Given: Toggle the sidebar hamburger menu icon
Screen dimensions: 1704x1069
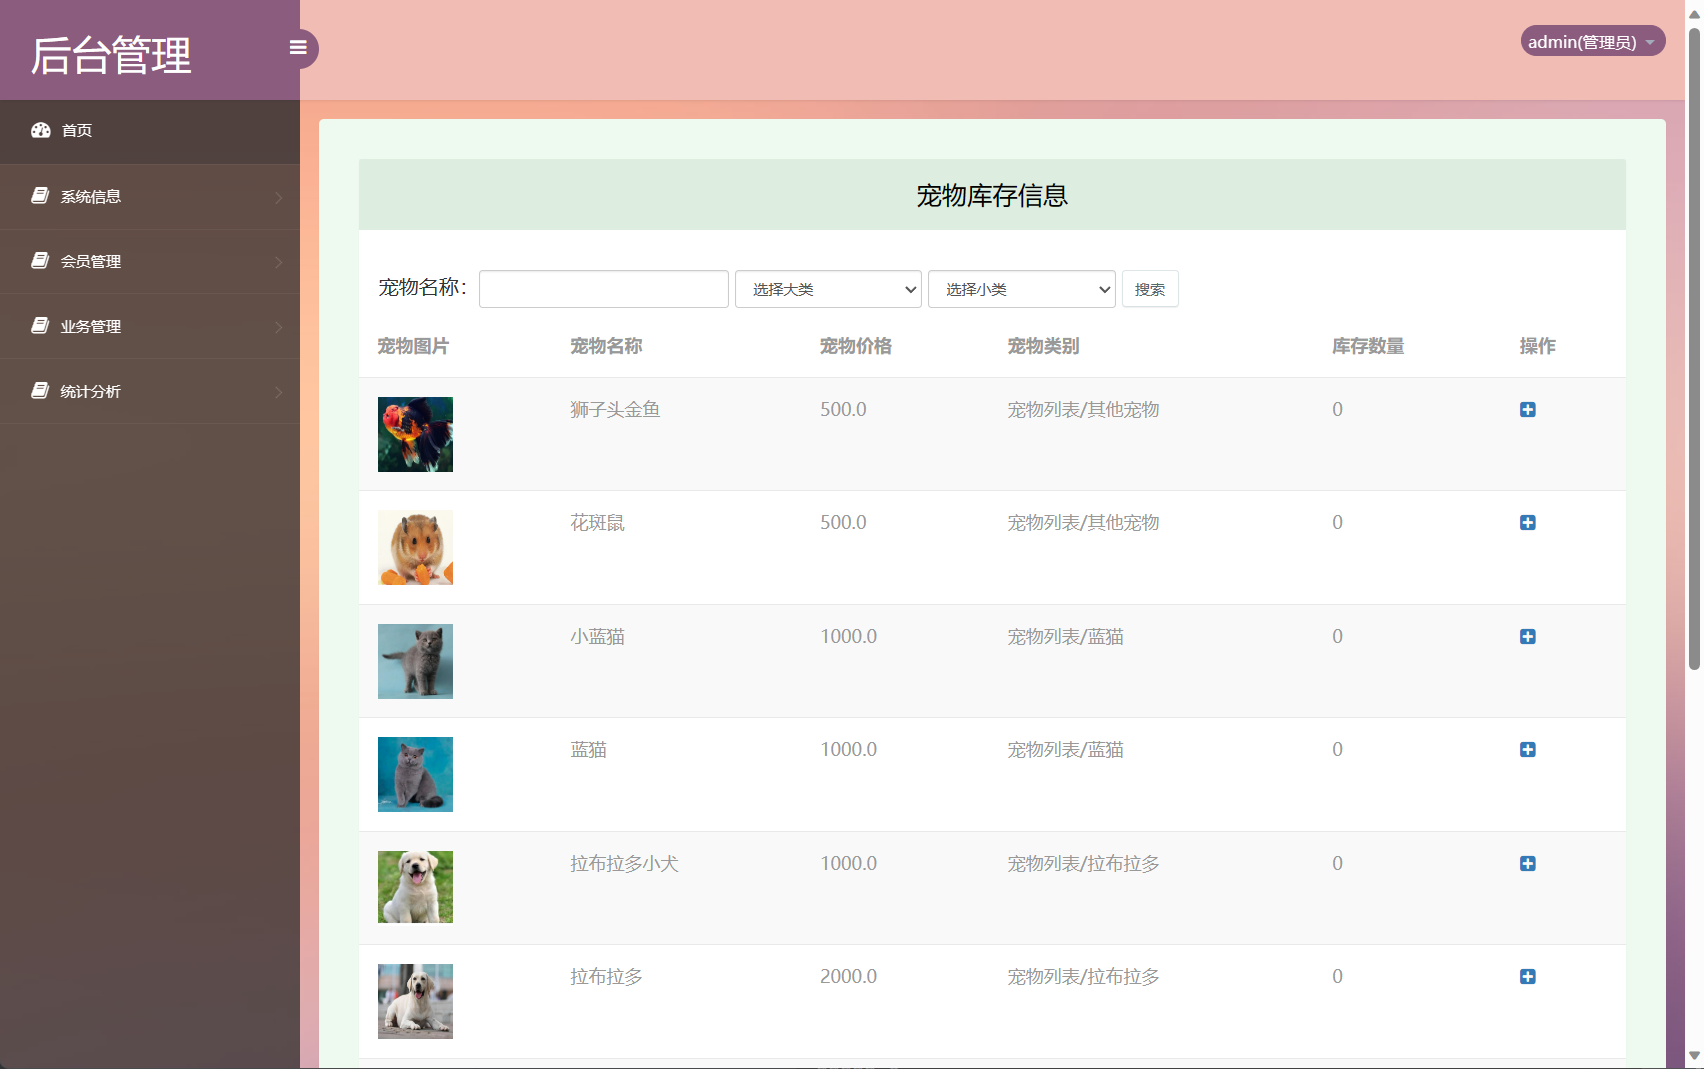Looking at the screenshot, I should [x=298, y=48].
